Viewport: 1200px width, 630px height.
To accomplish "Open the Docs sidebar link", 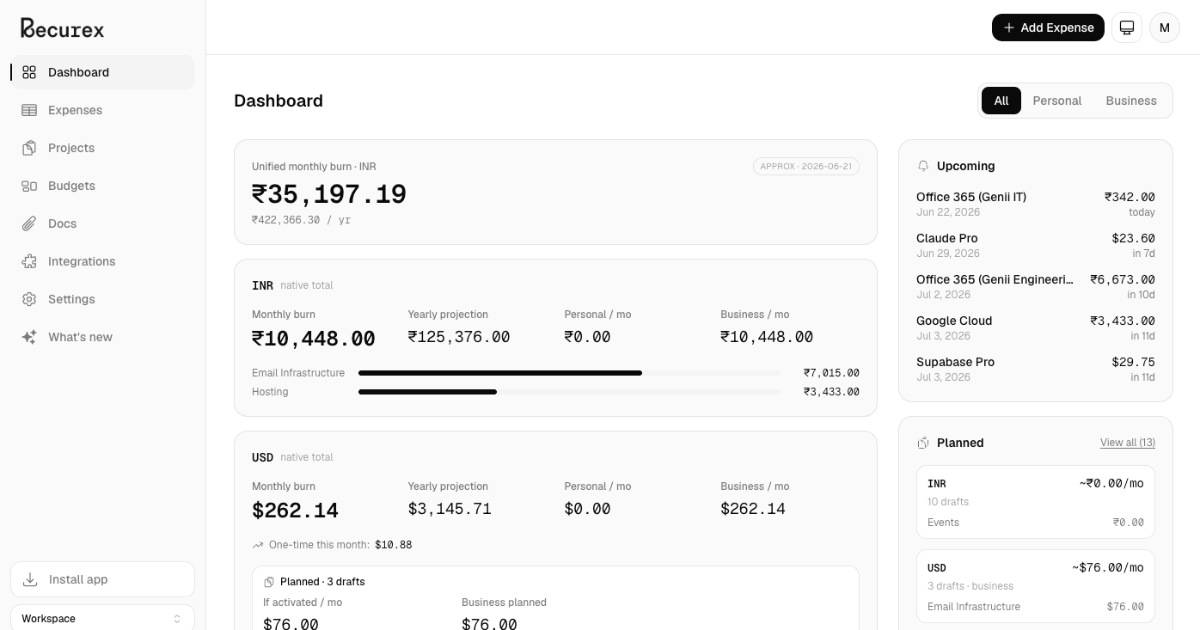I will tap(102, 224).
